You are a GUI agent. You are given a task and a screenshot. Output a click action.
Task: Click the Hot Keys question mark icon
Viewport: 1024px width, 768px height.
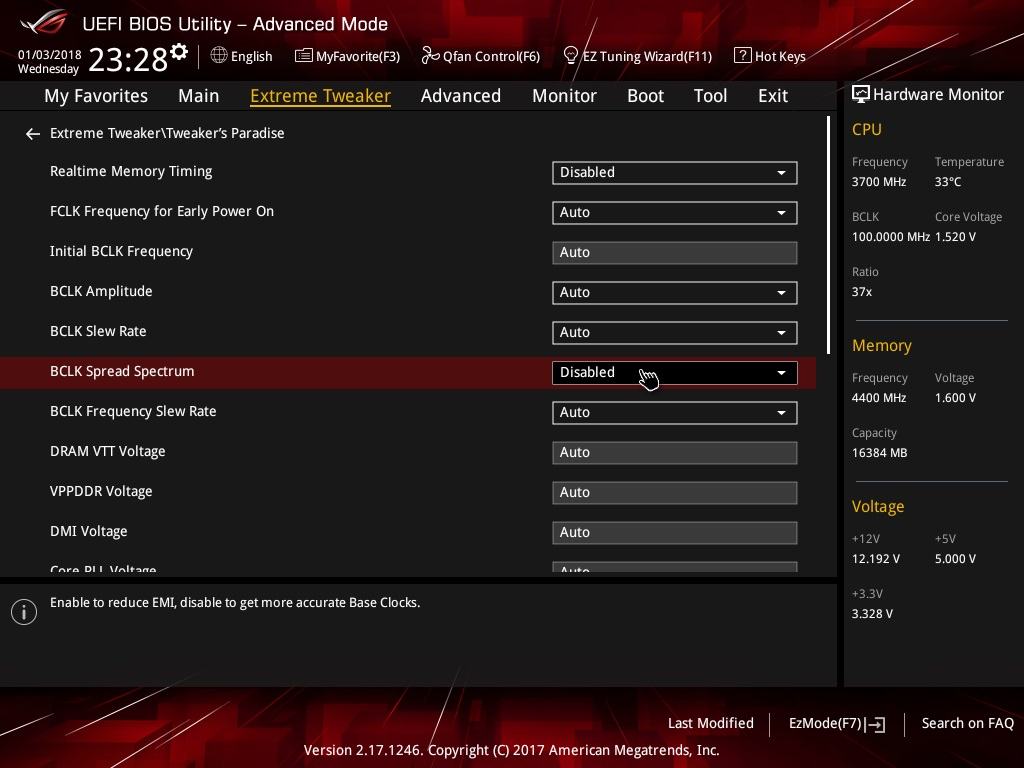coord(743,56)
